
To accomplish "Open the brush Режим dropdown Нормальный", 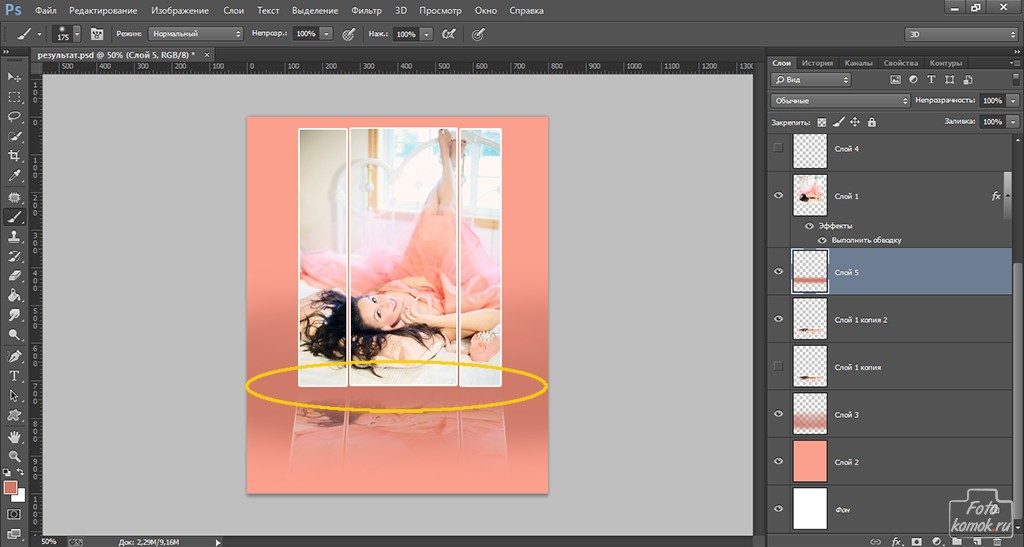I will (195, 33).
